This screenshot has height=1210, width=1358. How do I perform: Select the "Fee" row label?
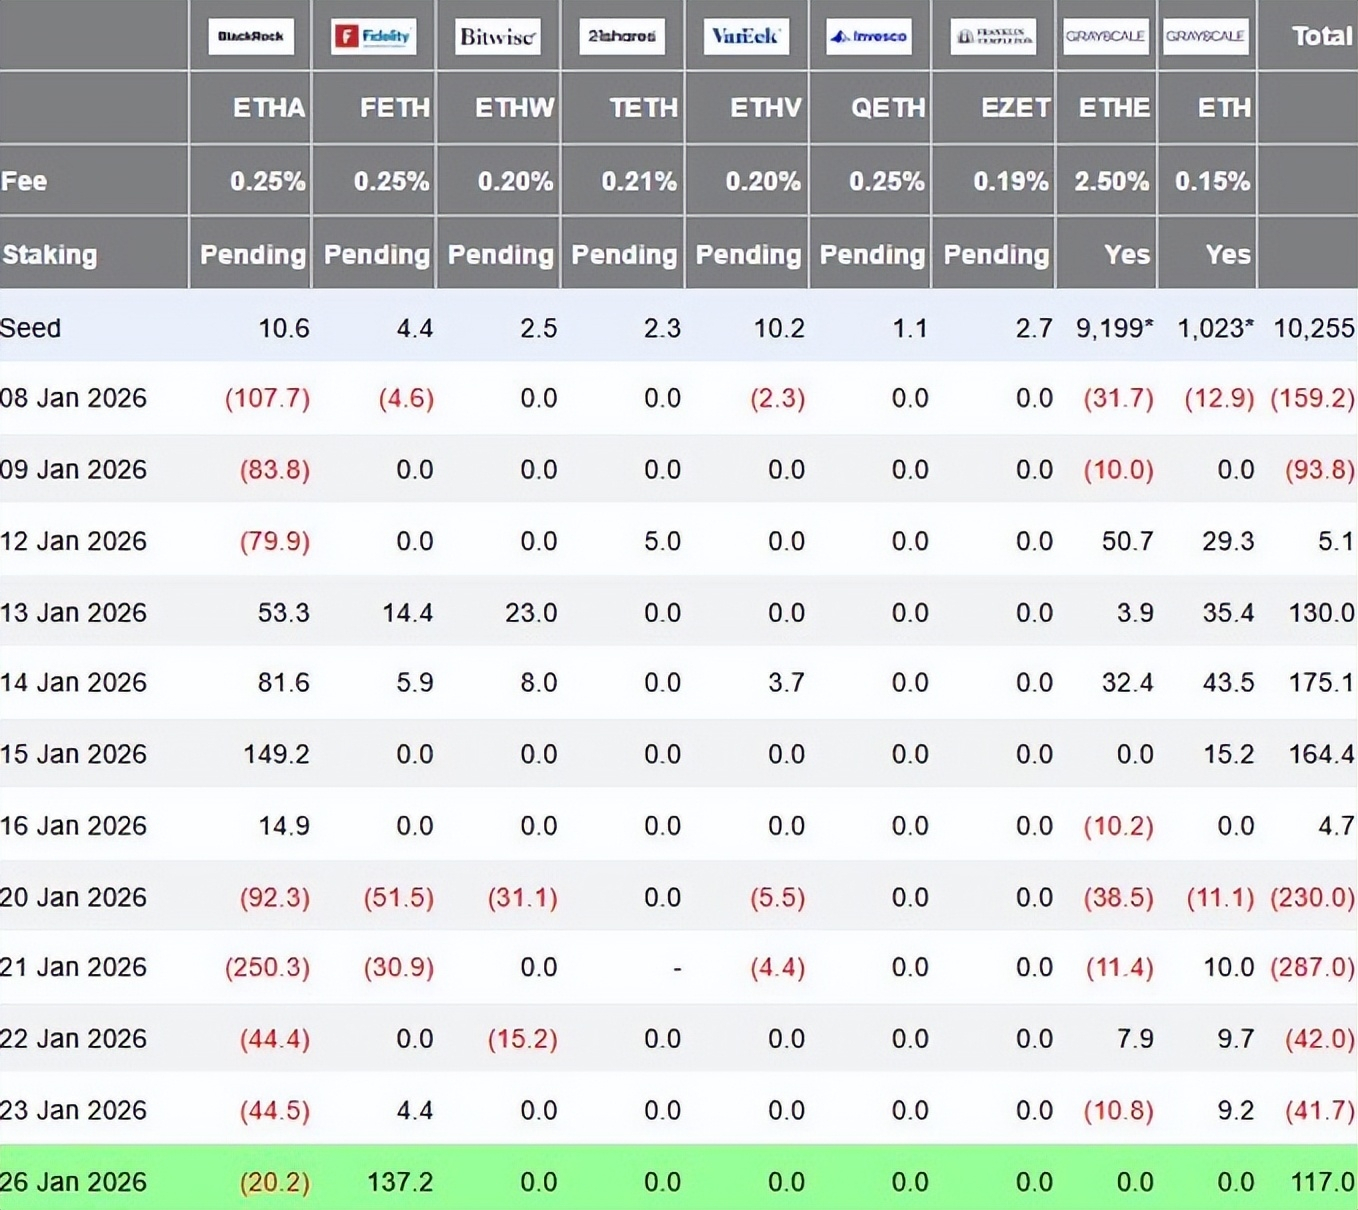point(24,181)
